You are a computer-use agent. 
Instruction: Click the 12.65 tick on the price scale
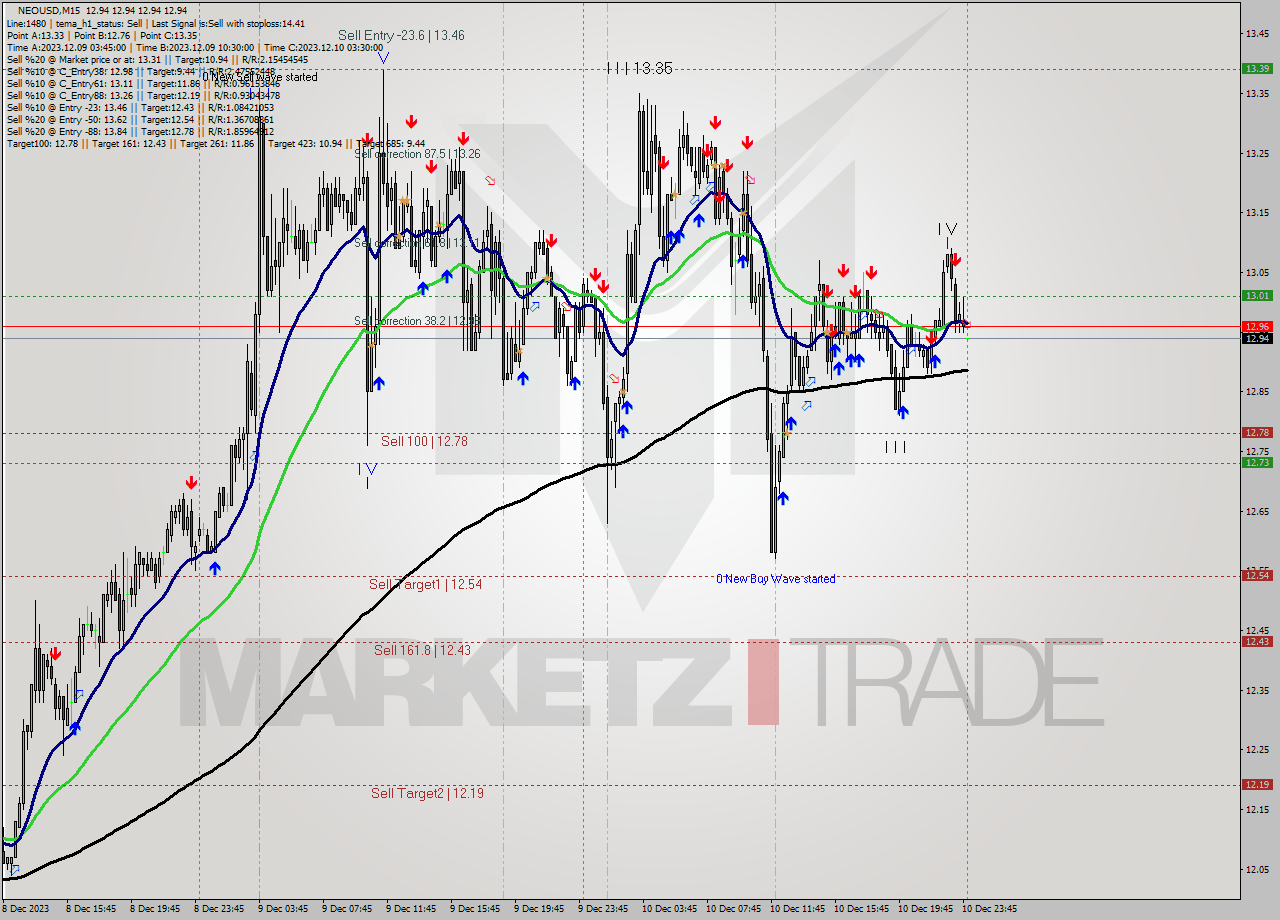pos(1257,511)
